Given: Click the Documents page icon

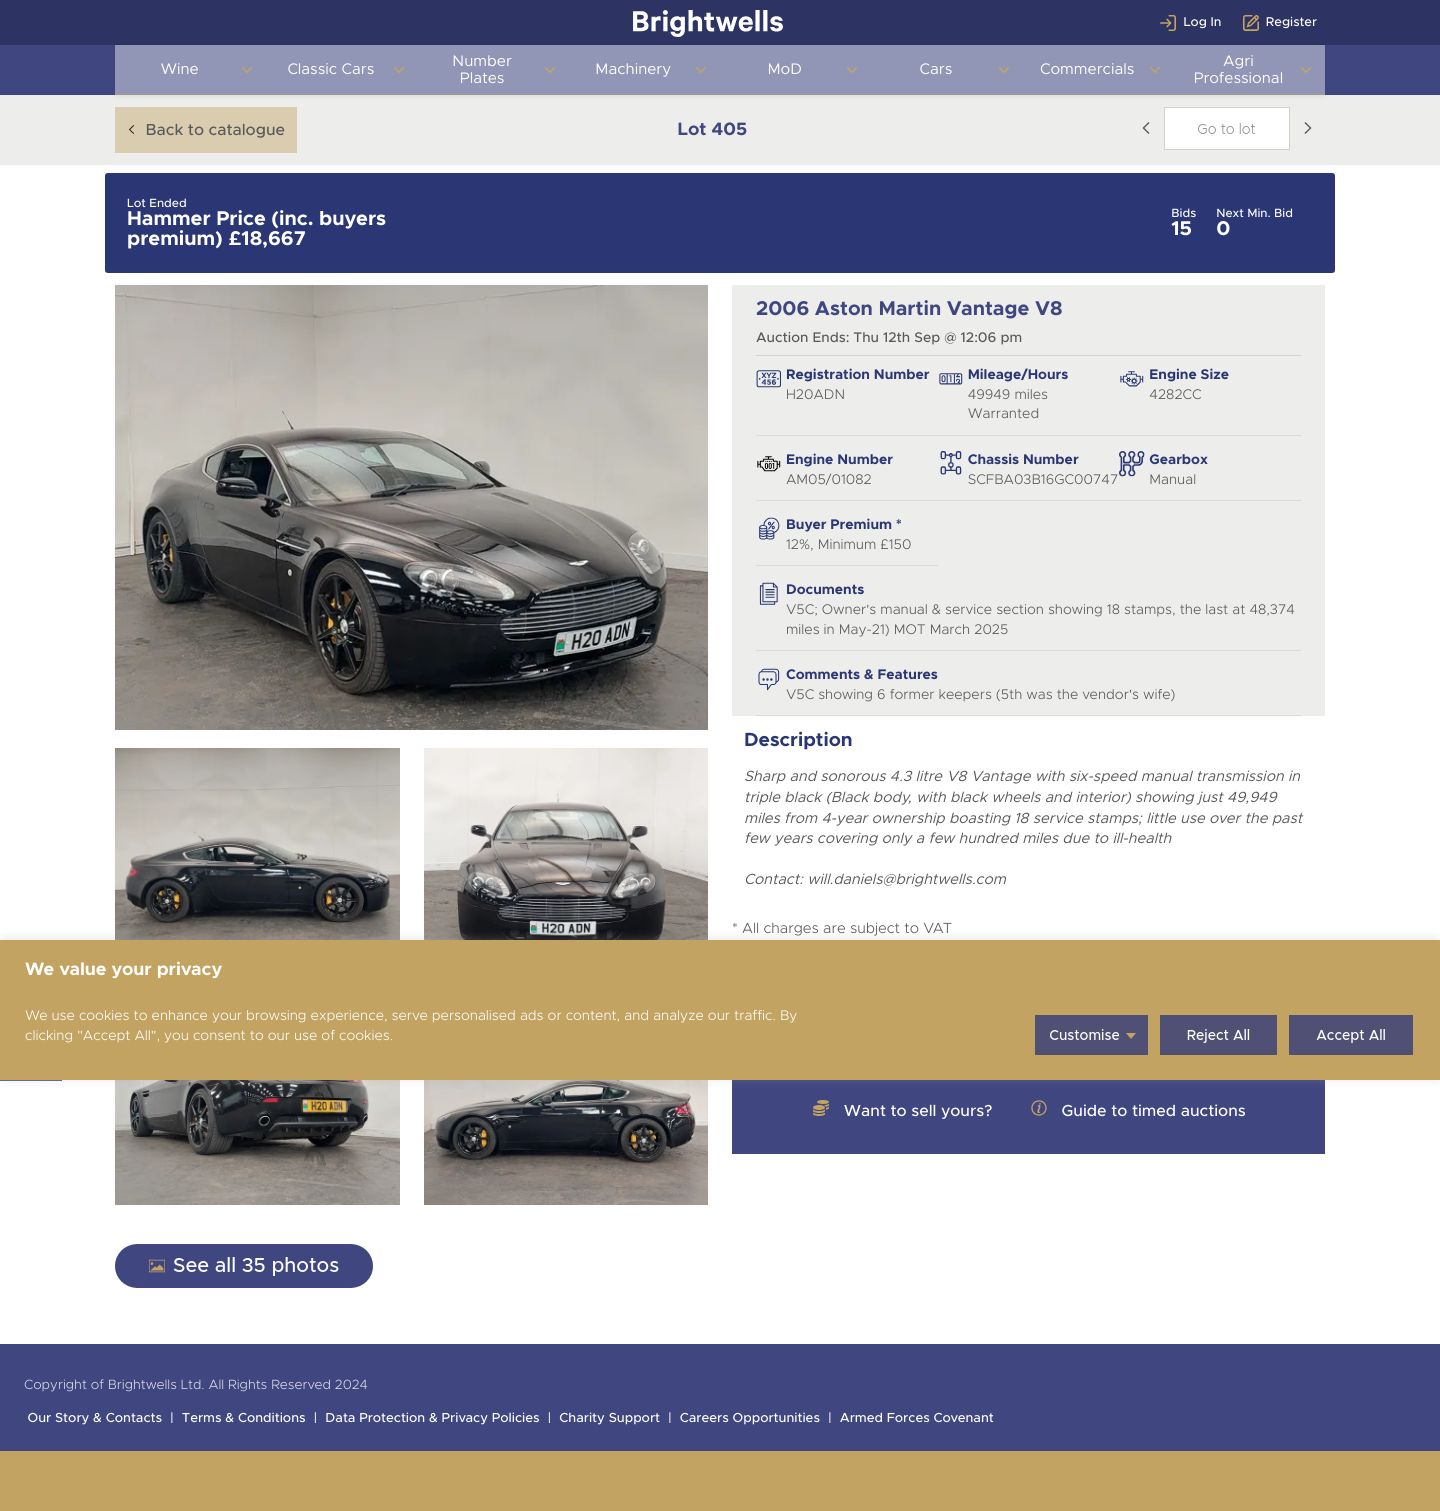Looking at the screenshot, I should [768, 594].
